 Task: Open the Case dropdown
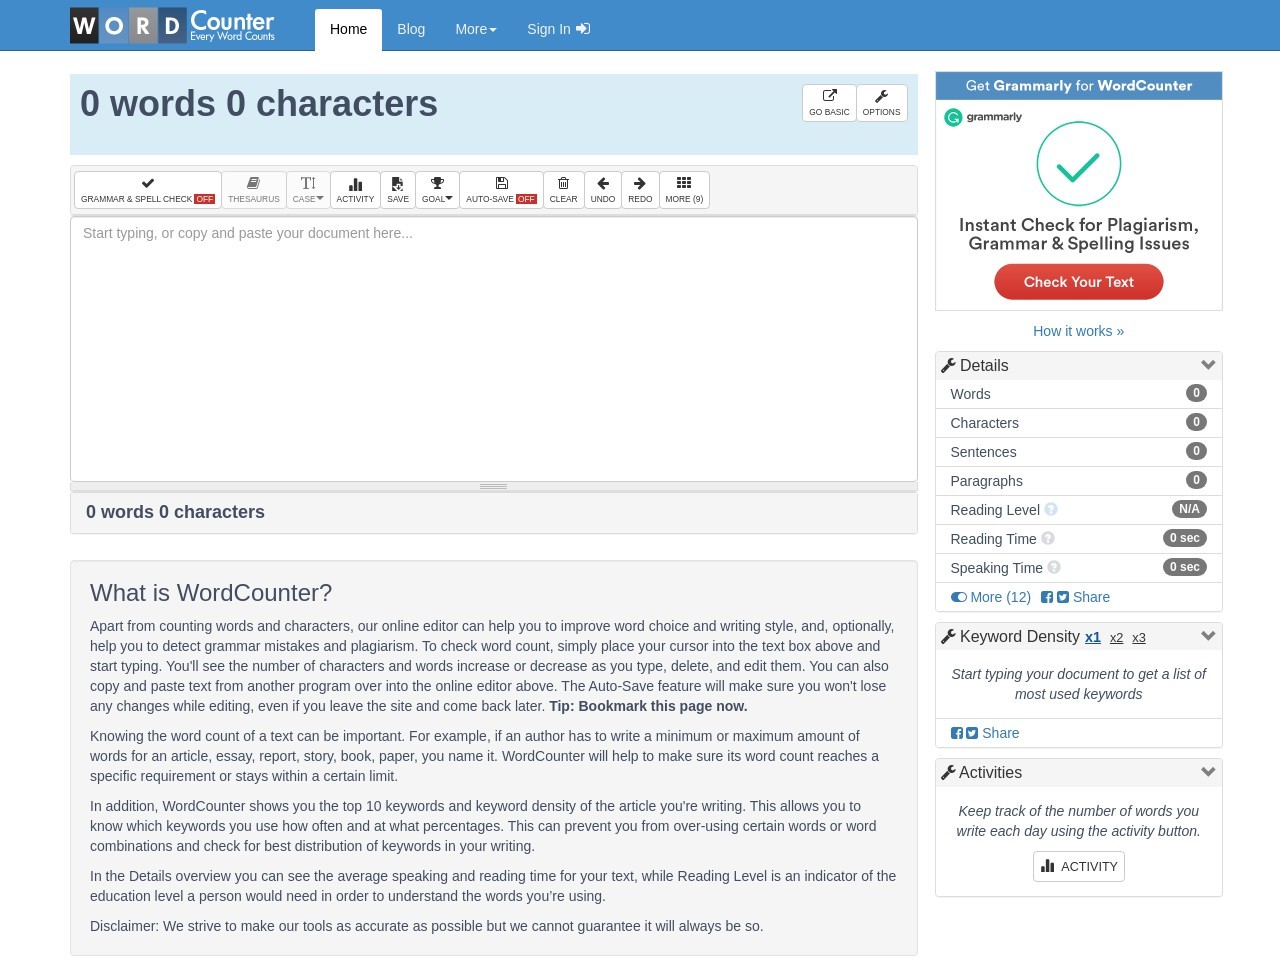308,190
